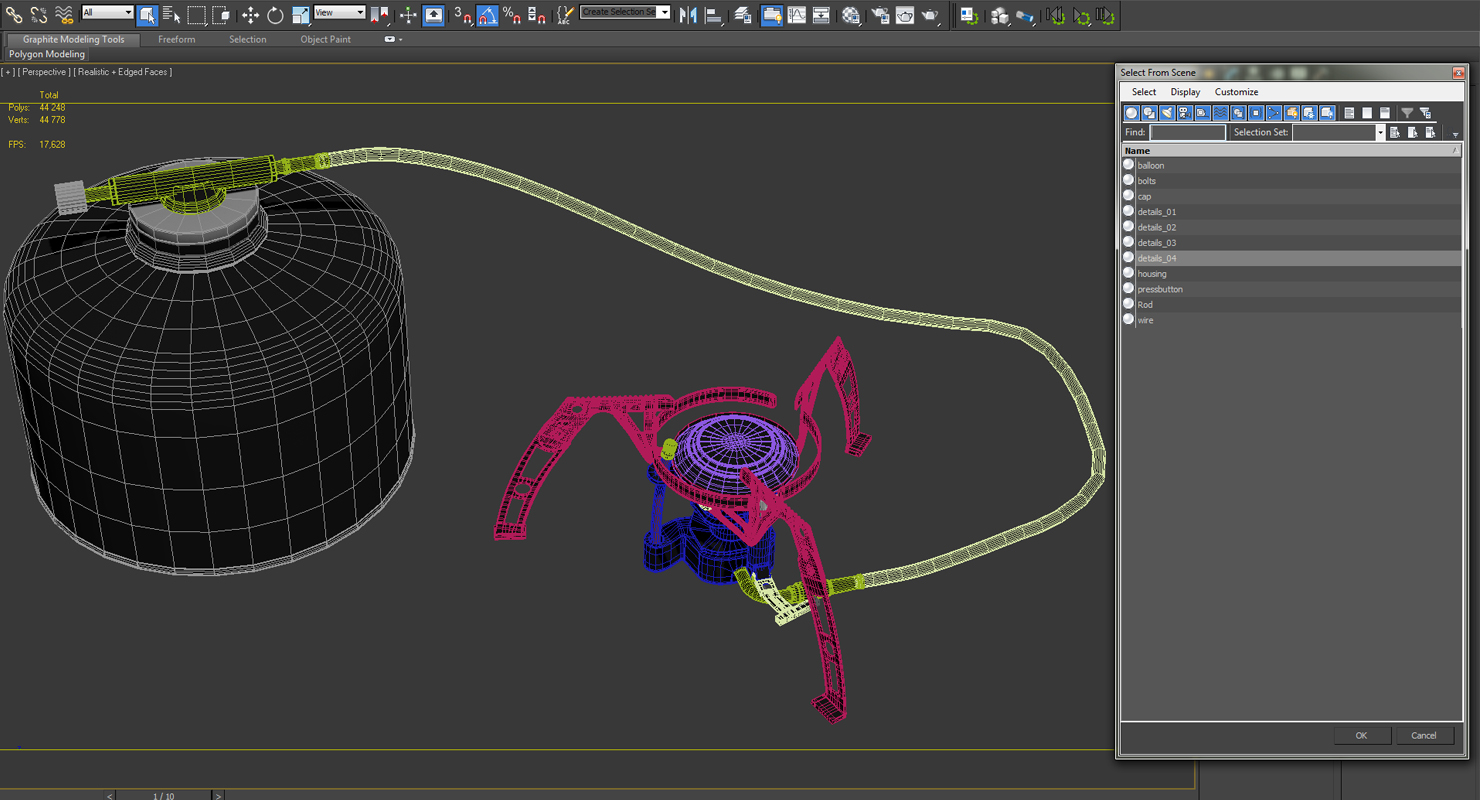Click the Find input field
Viewport: 1480px width, 800px height.
(1187, 133)
